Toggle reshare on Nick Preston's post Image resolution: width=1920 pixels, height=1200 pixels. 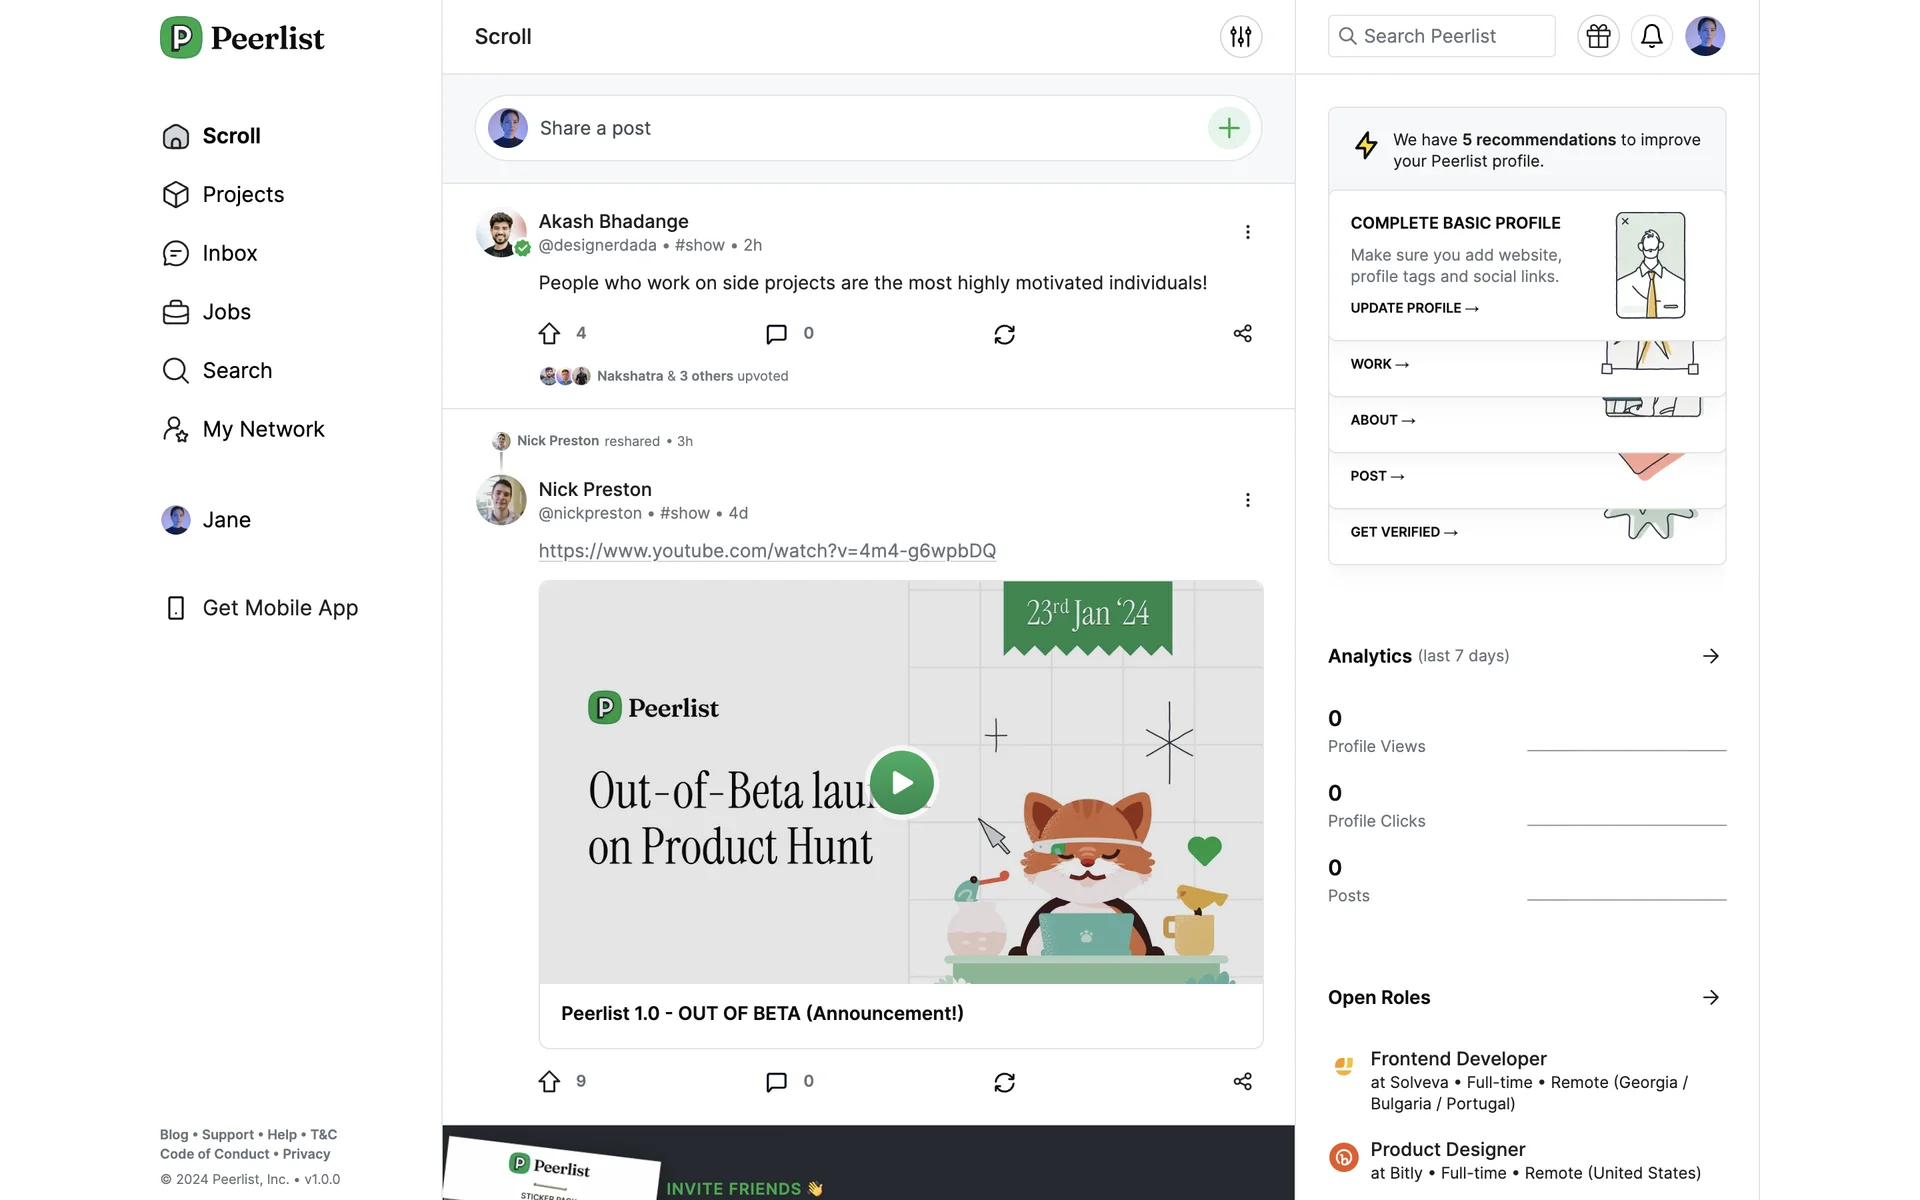[x=1004, y=1082]
